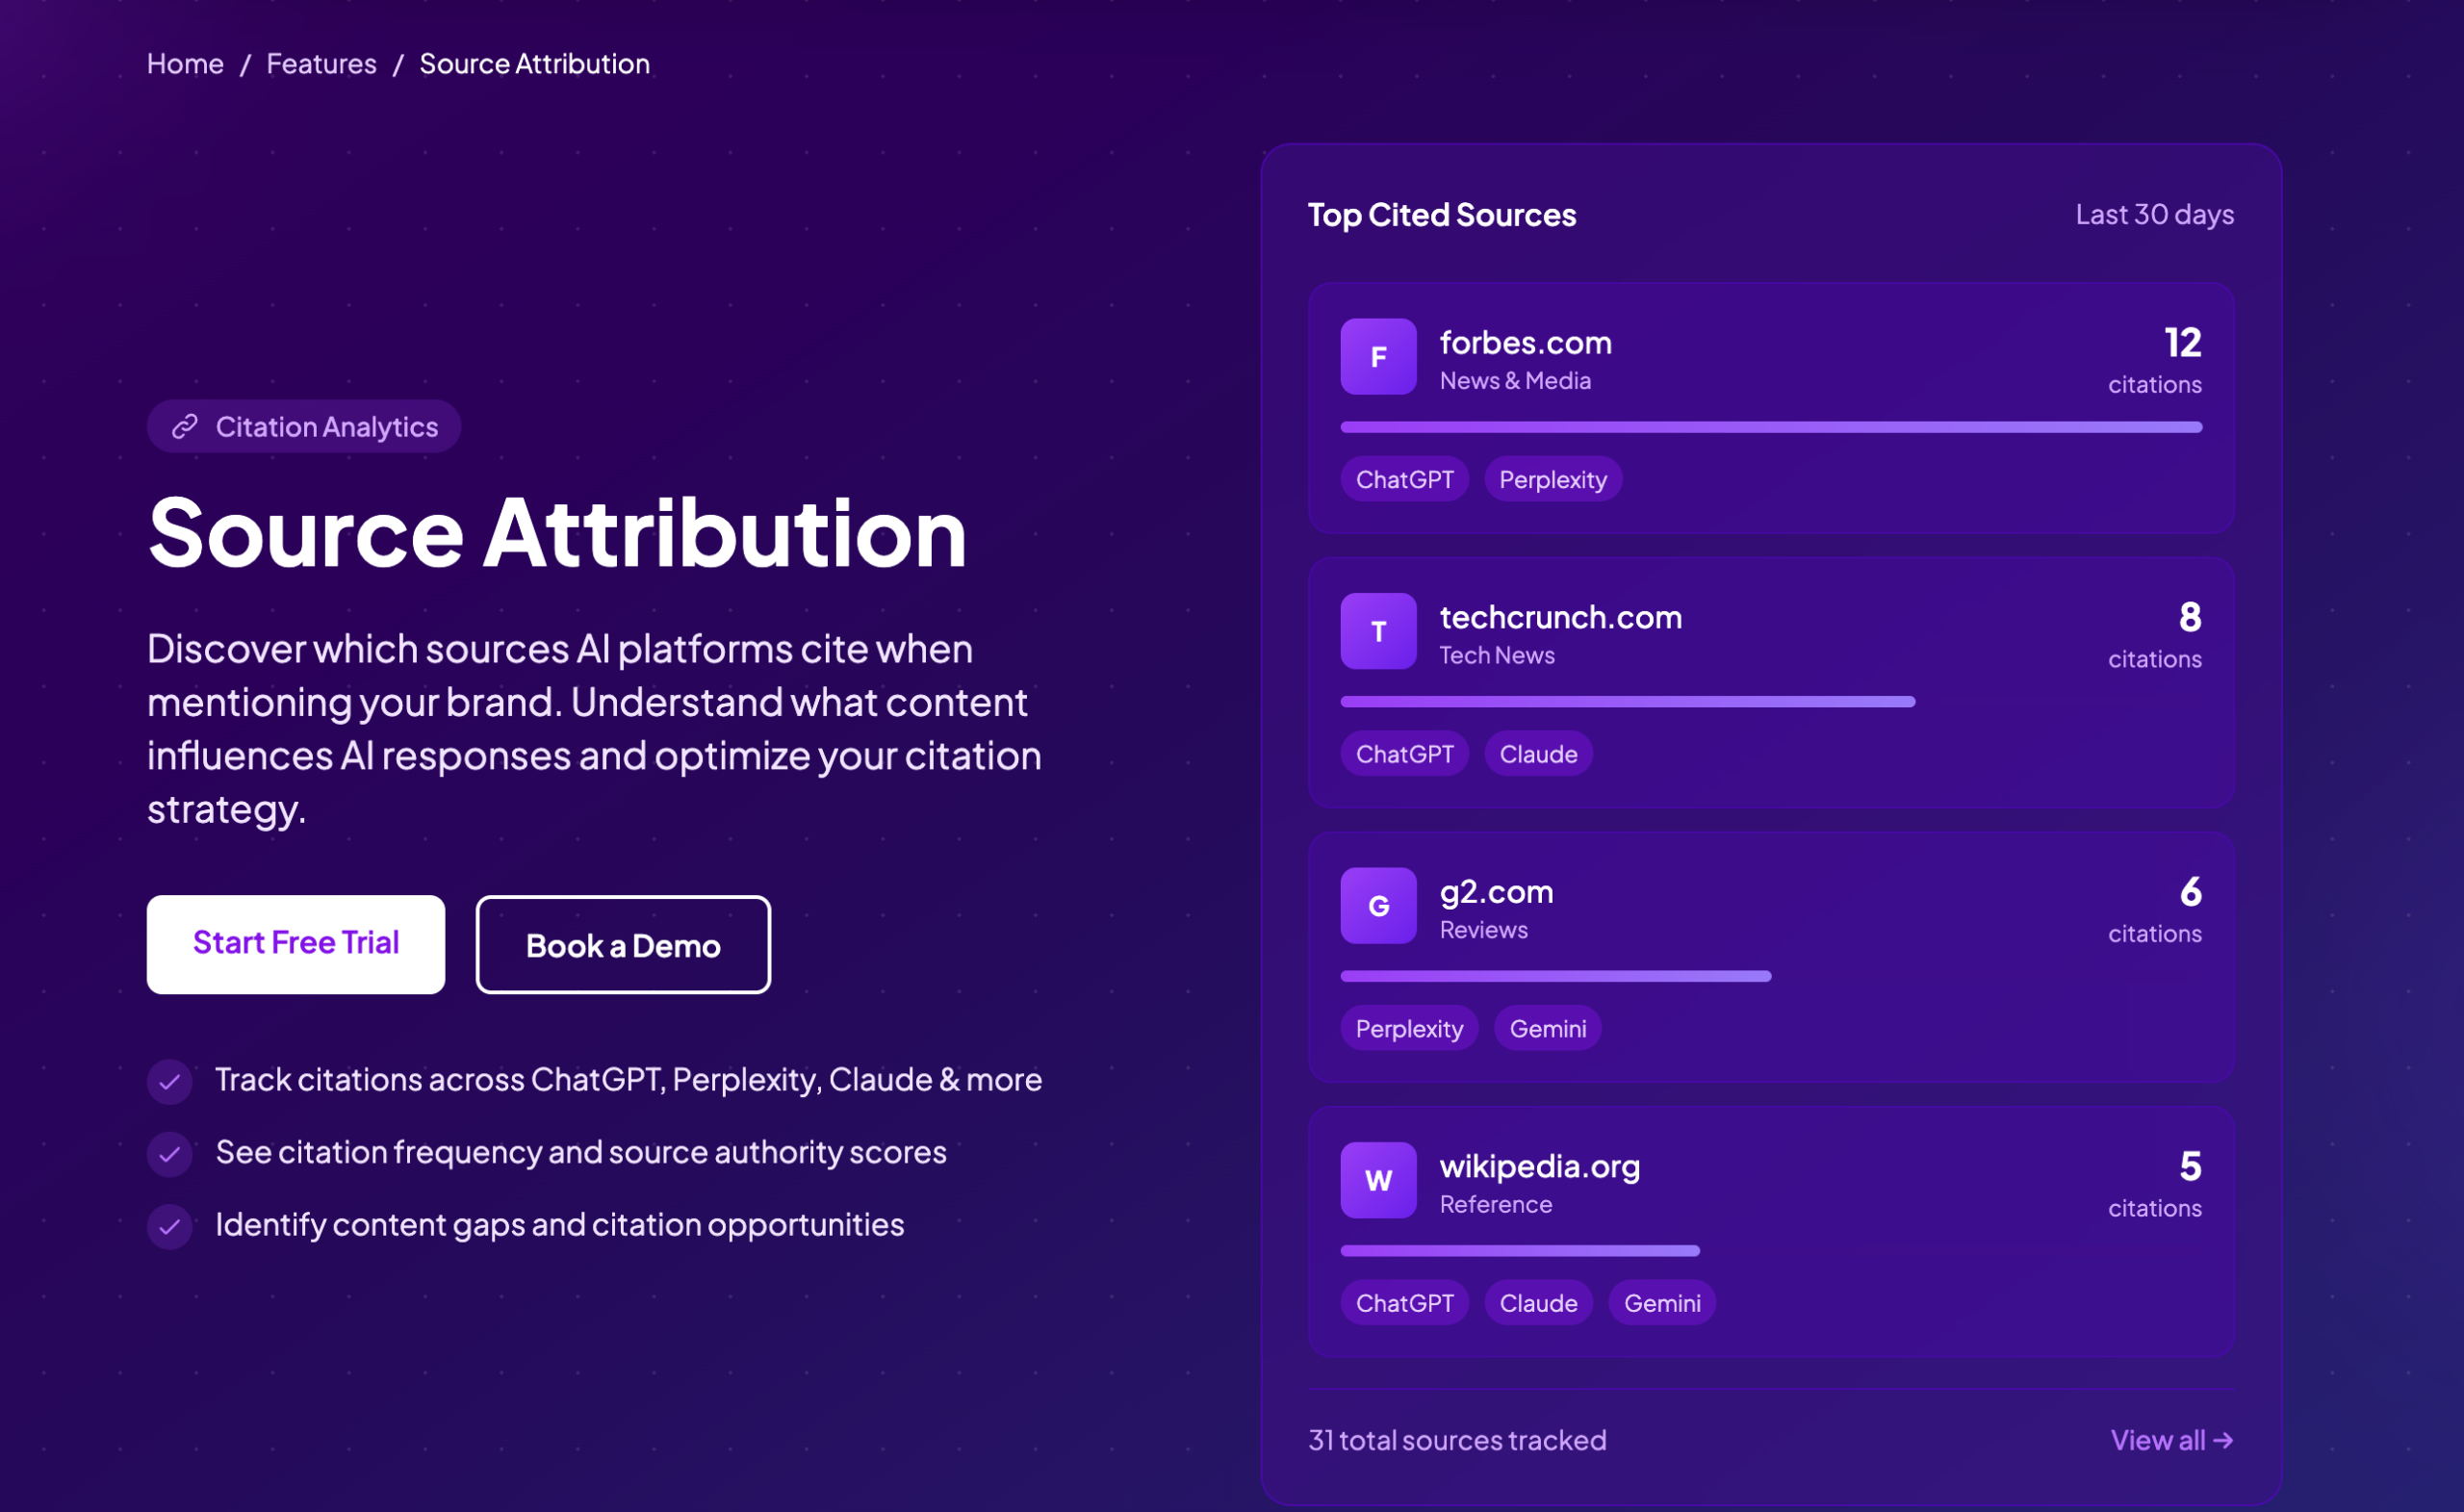Click the techcrunch.com citation progress bar
The height and width of the screenshot is (1512, 2464).
1627,702
